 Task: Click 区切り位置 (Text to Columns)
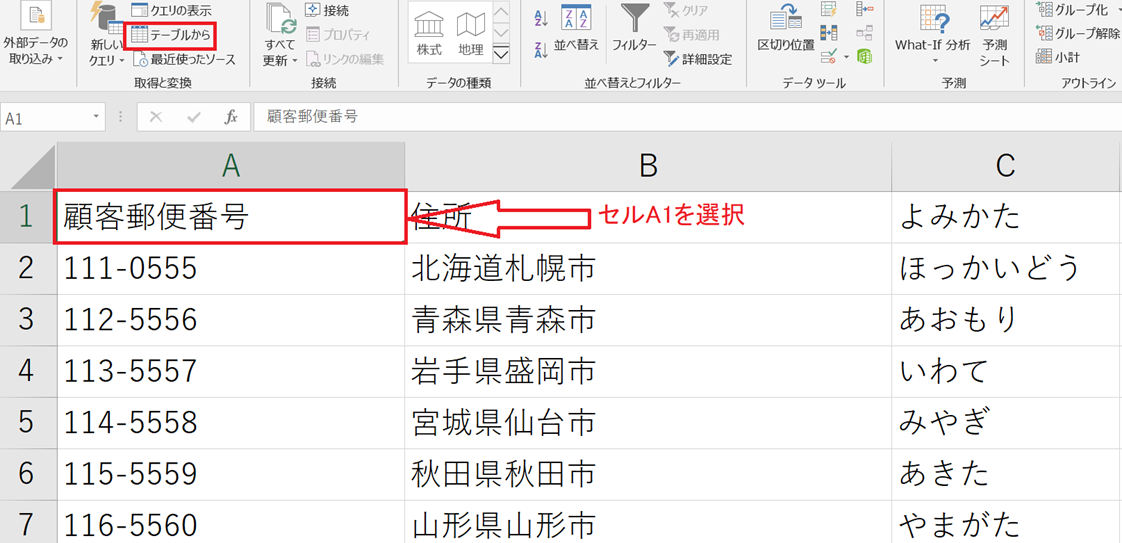(786, 30)
